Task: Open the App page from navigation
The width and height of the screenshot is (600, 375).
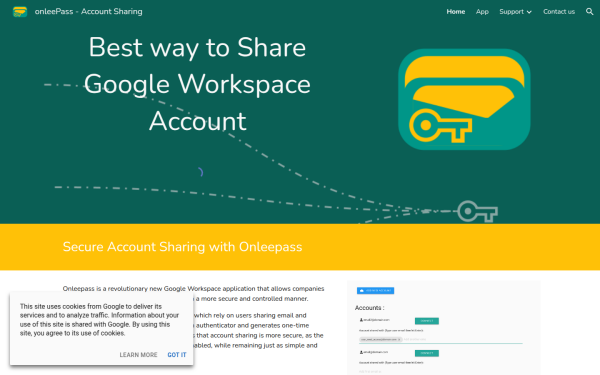Action: 482,11
